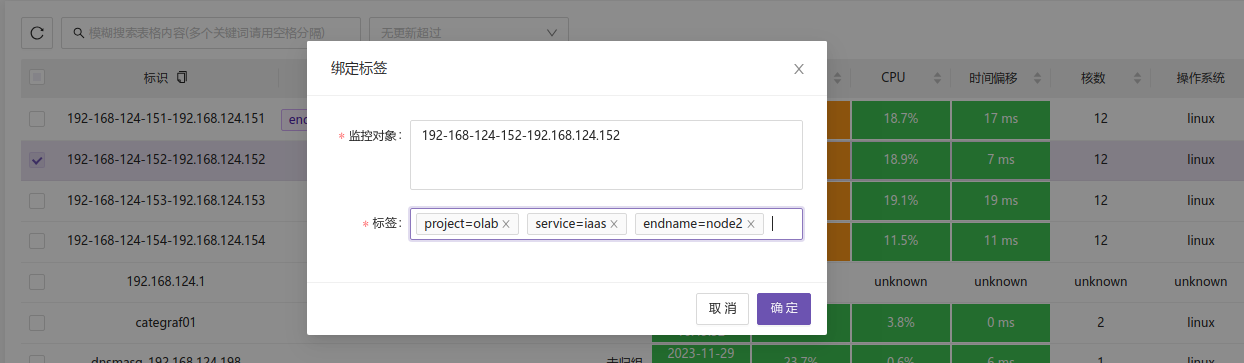
Task: Click 取消 to cancel the dialog
Action: pyautogui.click(x=722, y=309)
